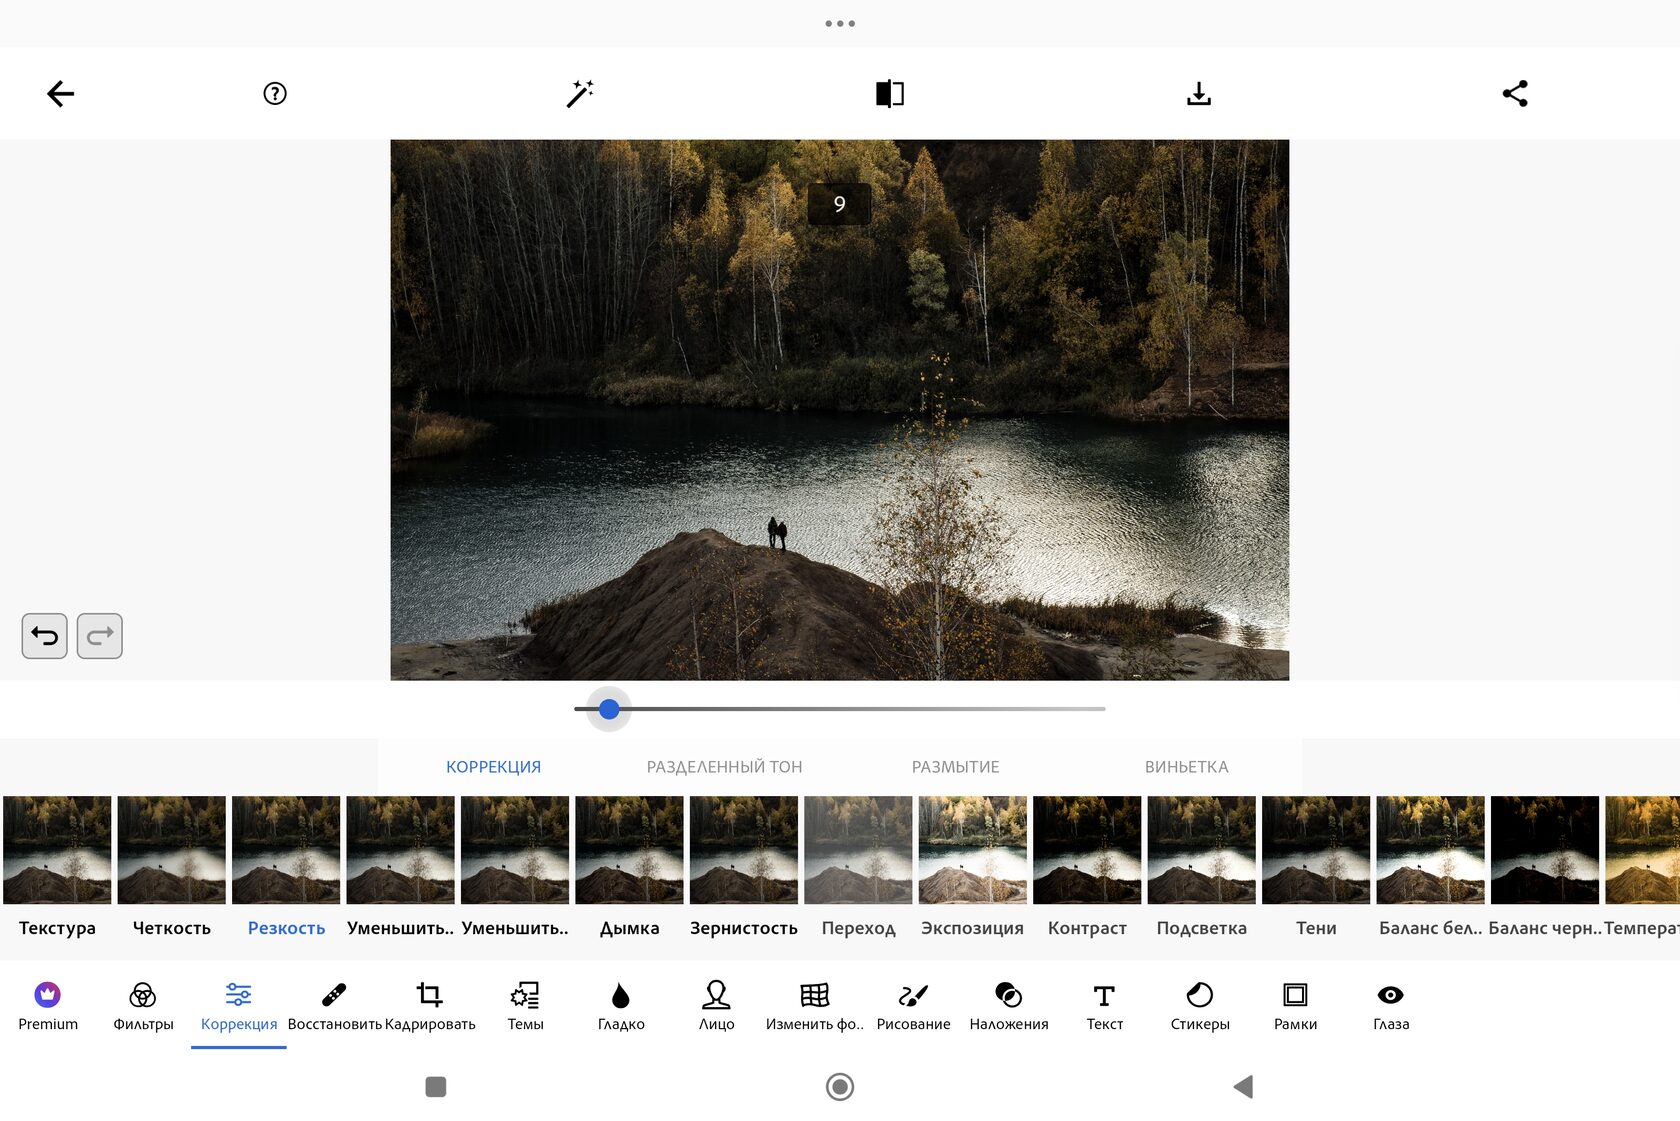Switch to the РАЗМЫТИЕ tab
This screenshot has height=1121, width=1680.
955,767
